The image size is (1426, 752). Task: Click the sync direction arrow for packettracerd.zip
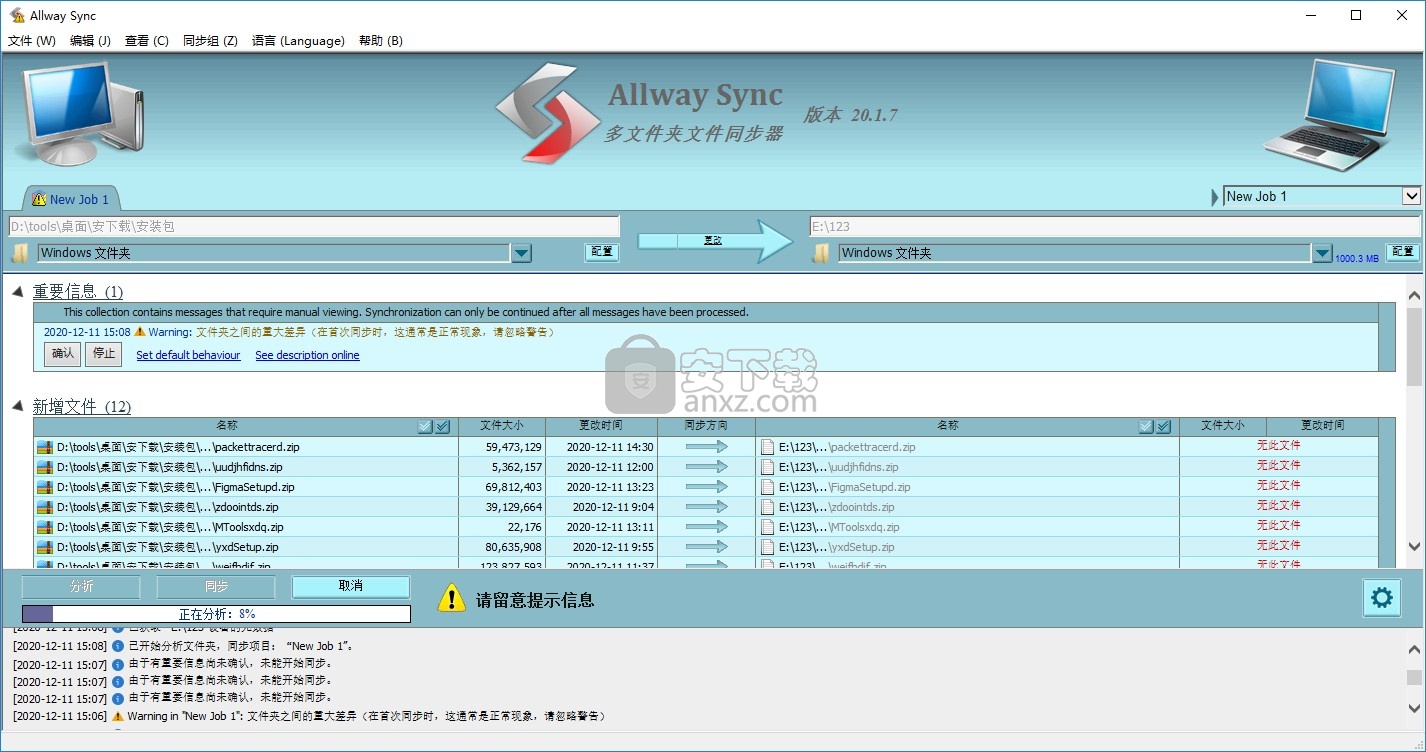(x=707, y=447)
